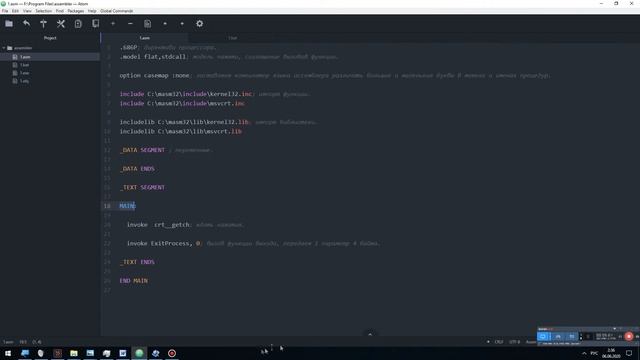Click CRLF line ending selector
This screenshot has height=360, width=640.
(x=499, y=342)
